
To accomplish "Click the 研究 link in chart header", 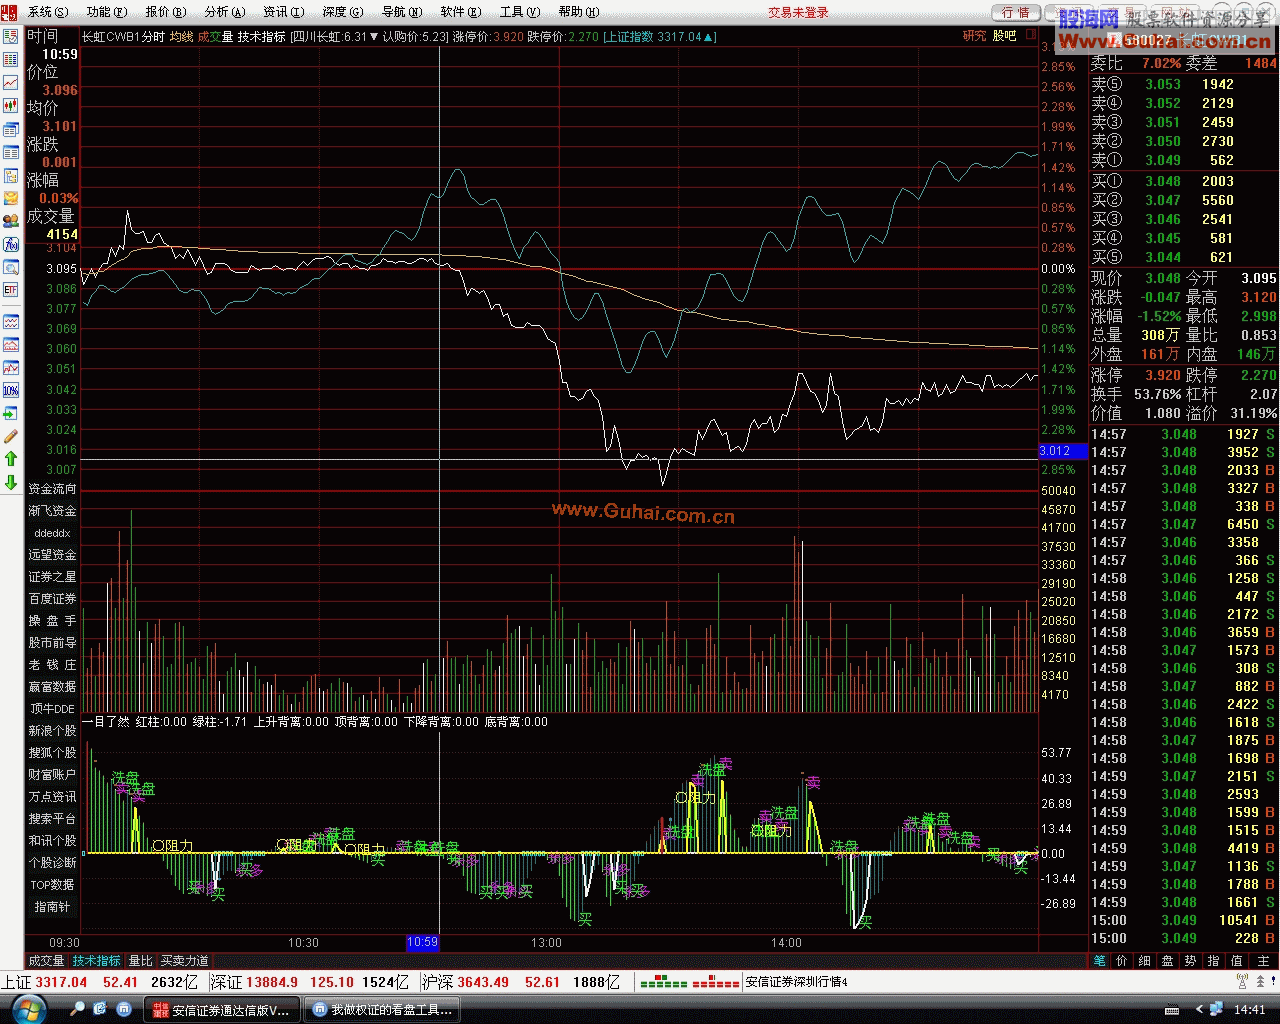I will click(x=974, y=36).
